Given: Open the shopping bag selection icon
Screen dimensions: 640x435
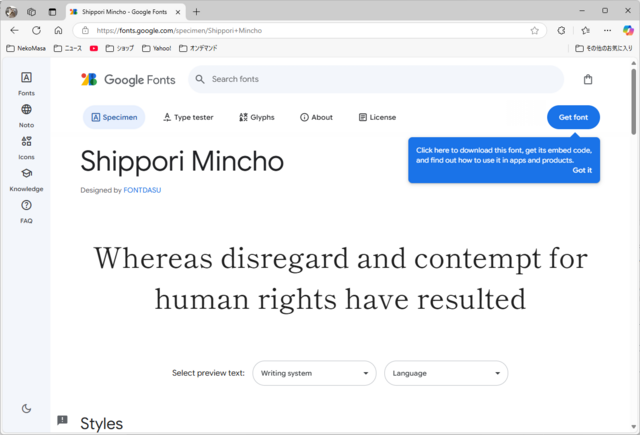Looking at the screenshot, I should 588,79.
